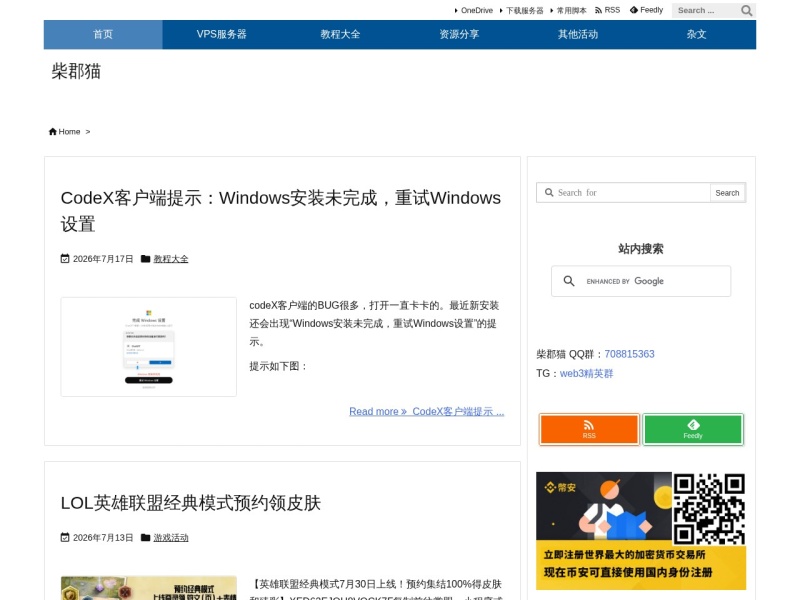Open the 游戏活动 category link
The image size is (800, 600).
pos(171,538)
